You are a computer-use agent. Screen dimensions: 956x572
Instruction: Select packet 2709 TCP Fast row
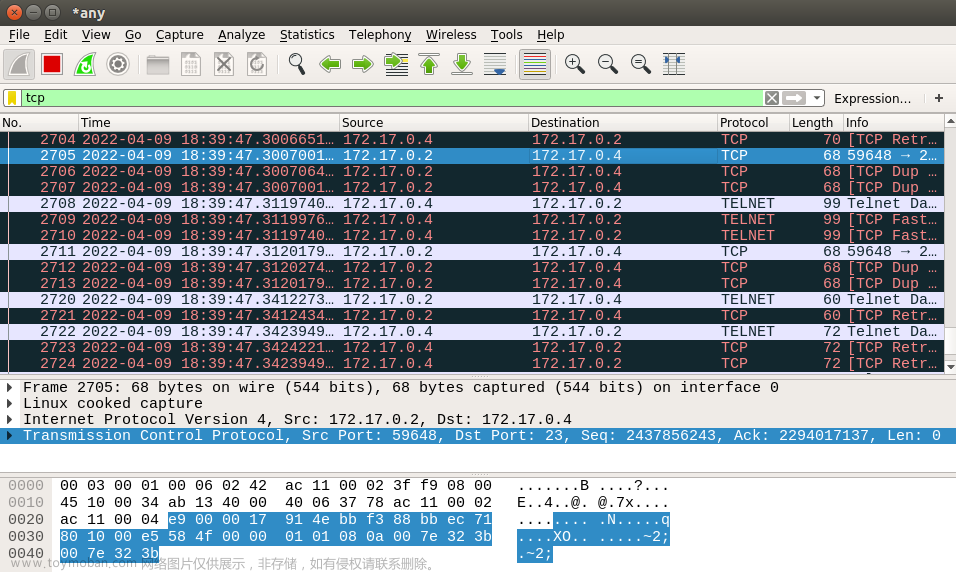click(472, 220)
